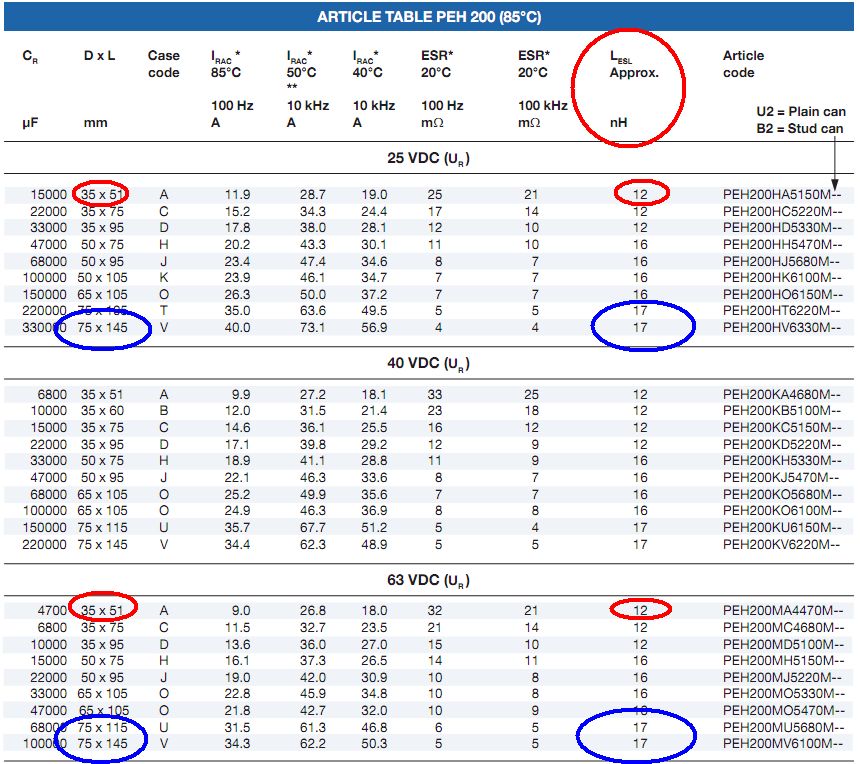Click case code 'B' in the PEH200KB5100M row
860x764 pixels.
163,411
